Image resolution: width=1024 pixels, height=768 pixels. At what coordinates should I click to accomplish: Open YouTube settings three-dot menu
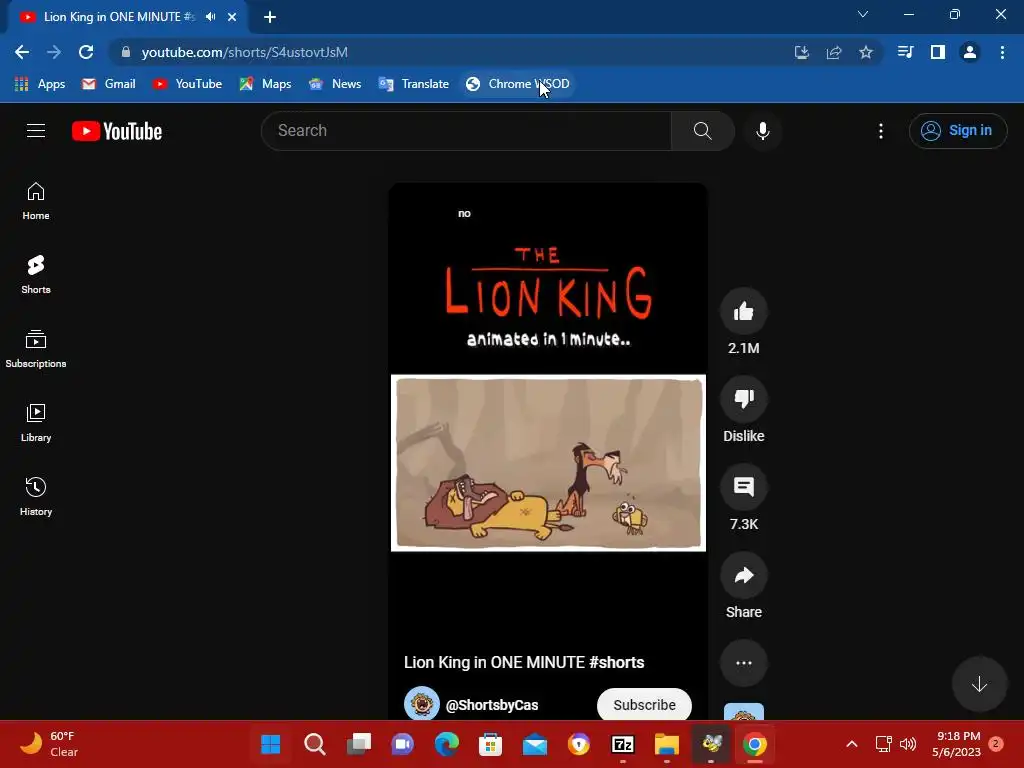pyautogui.click(x=881, y=131)
